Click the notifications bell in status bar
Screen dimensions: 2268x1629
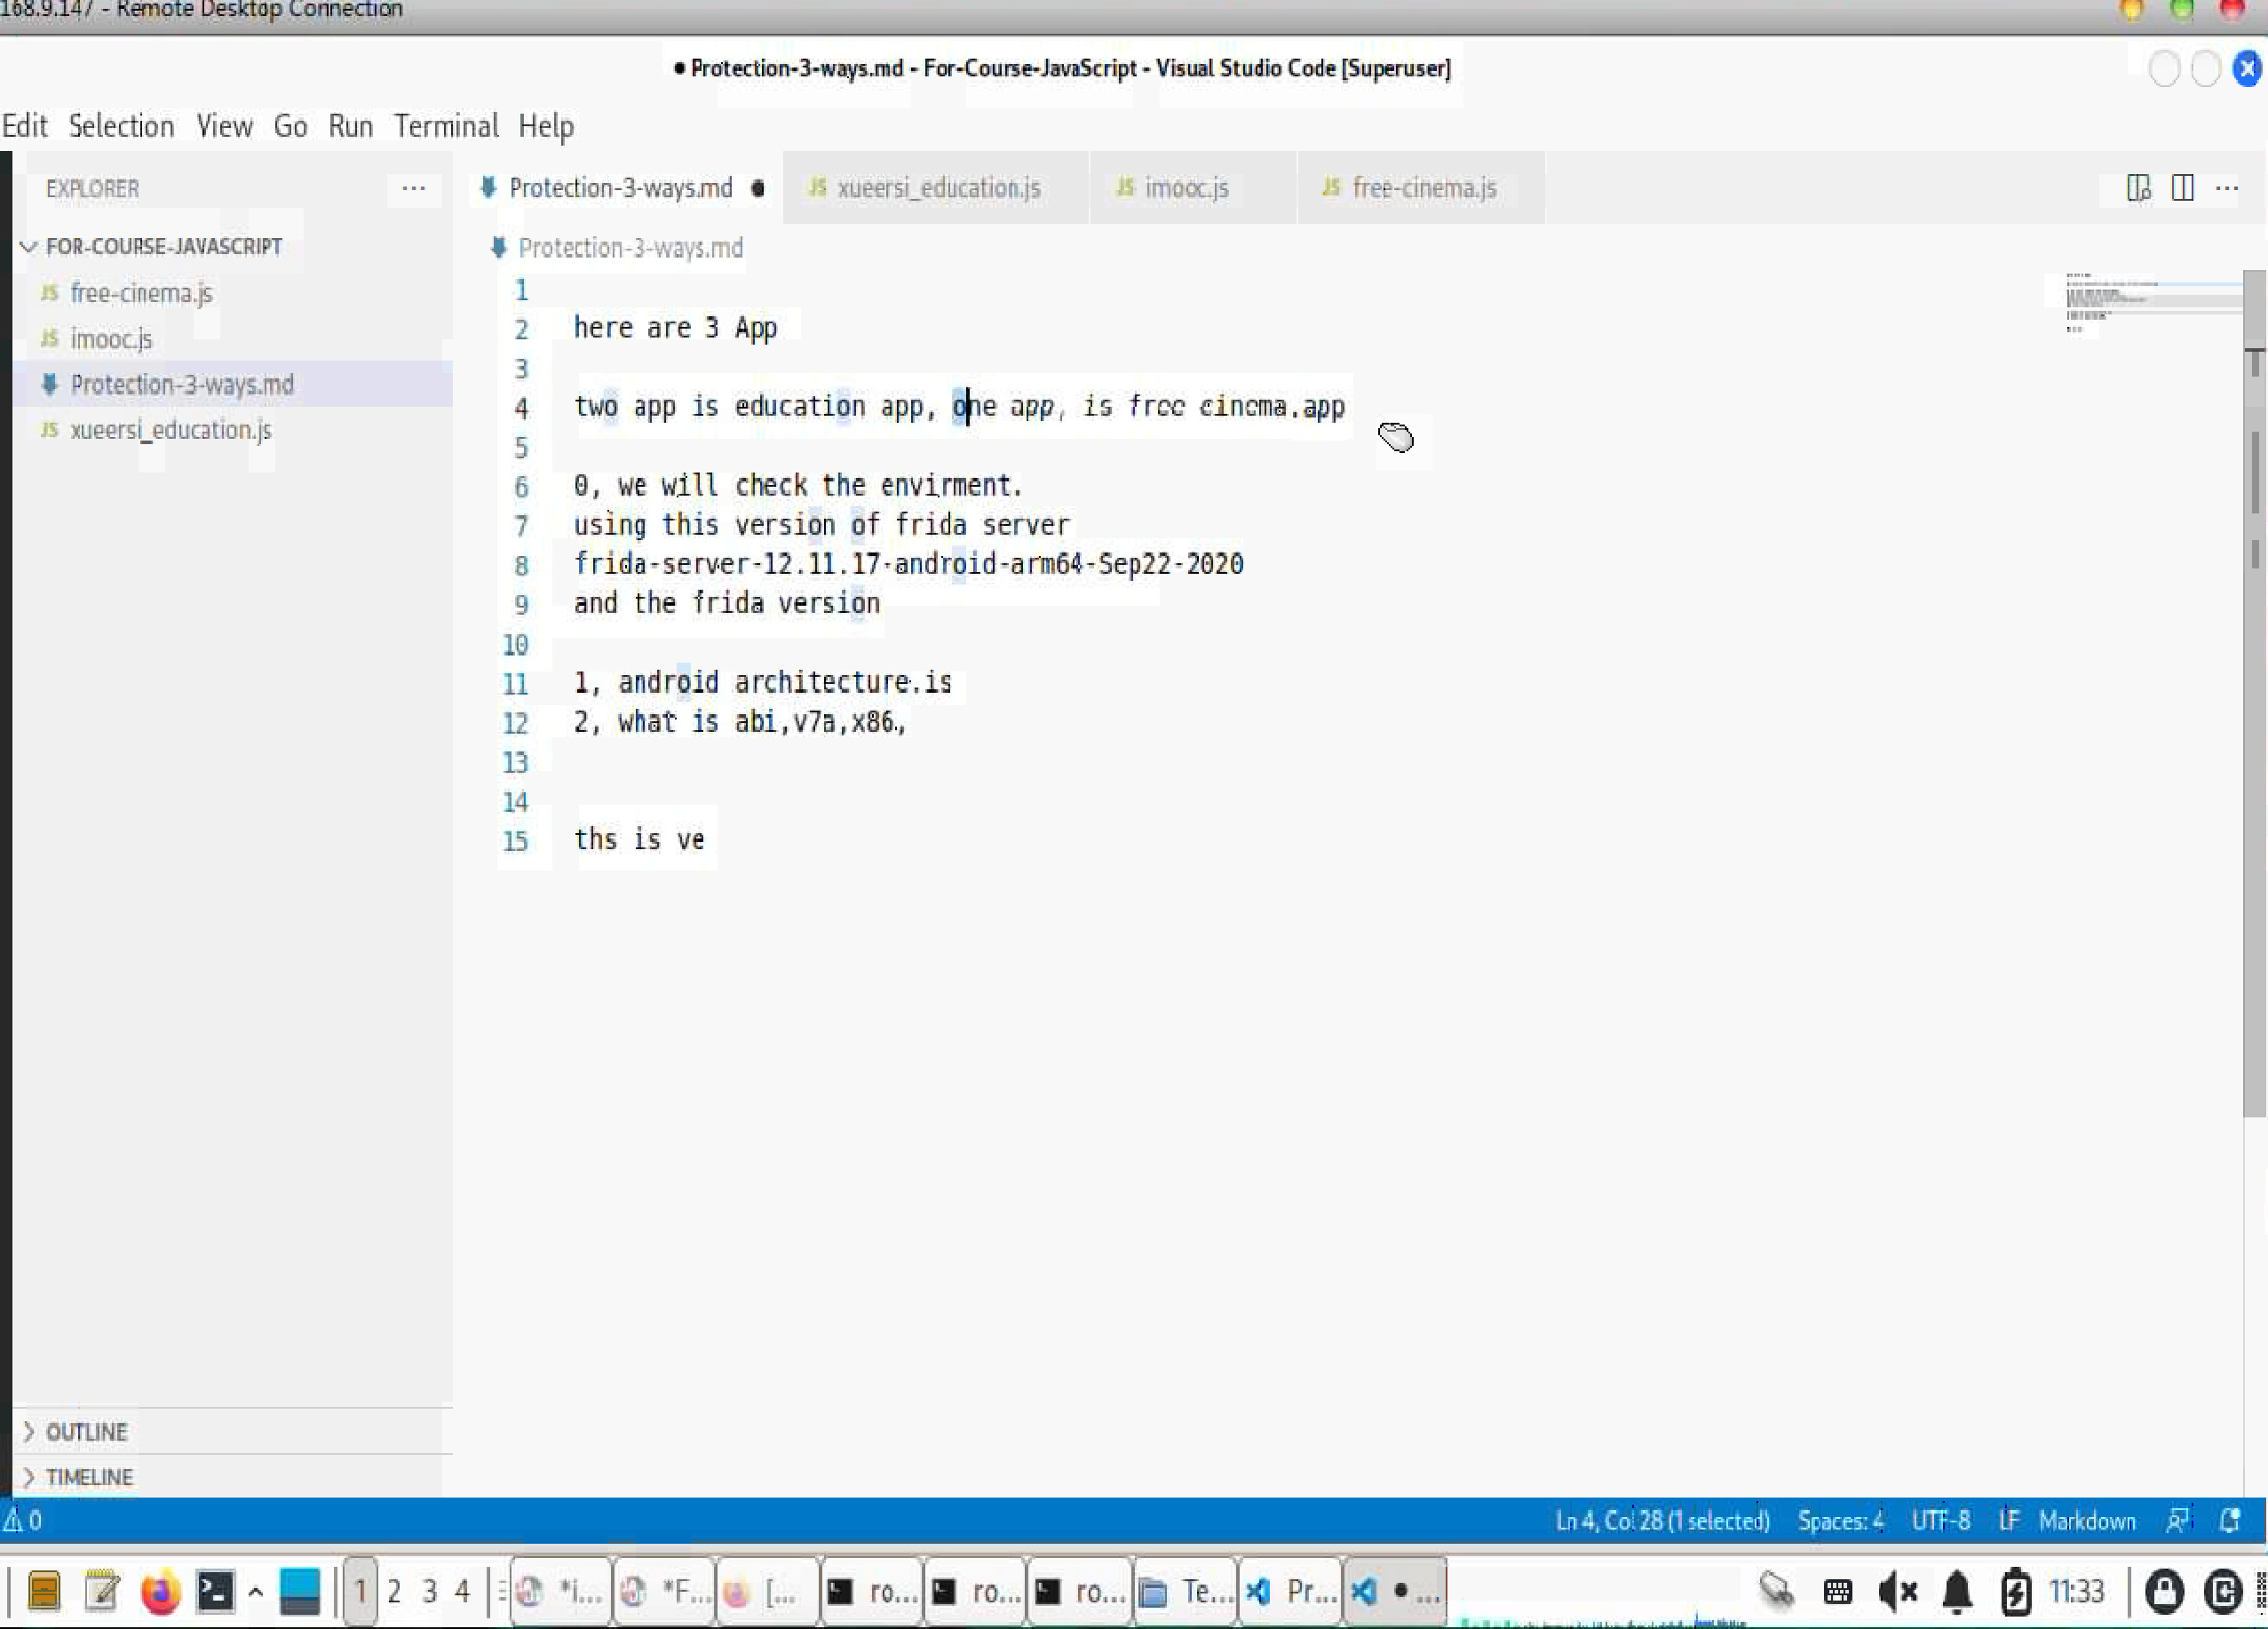click(2229, 1520)
